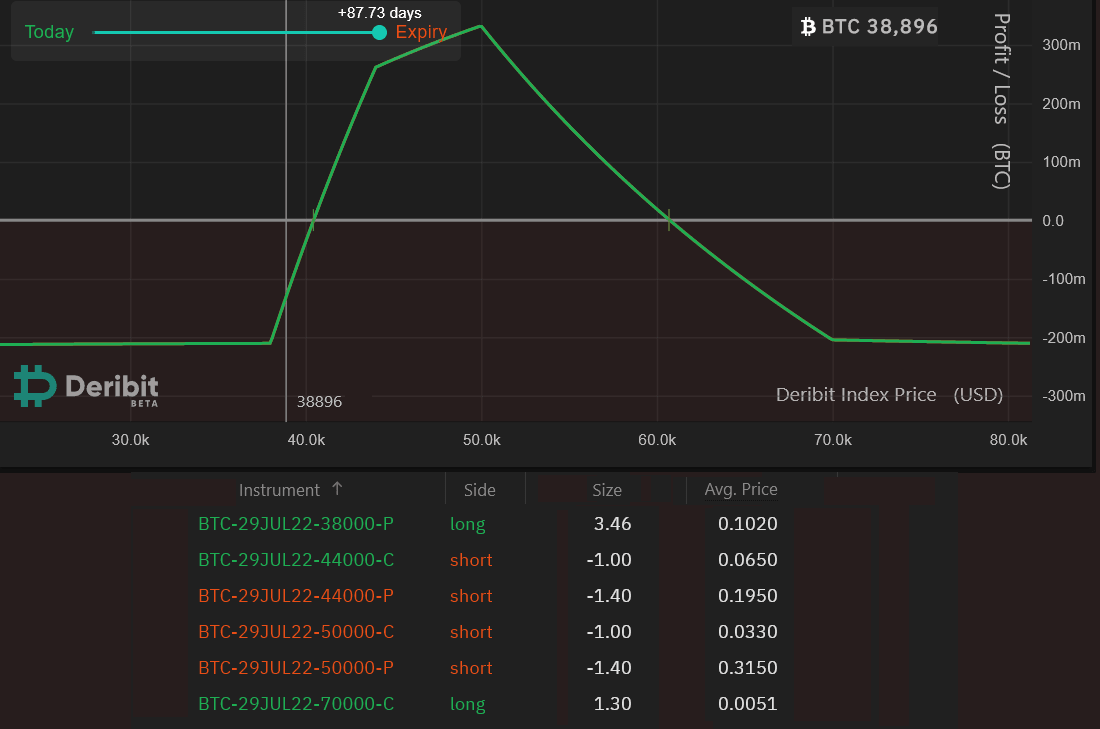Open the BTC-29JUL22-50000-C instrument
1100x729 pixels.
(x=295, y=631)
